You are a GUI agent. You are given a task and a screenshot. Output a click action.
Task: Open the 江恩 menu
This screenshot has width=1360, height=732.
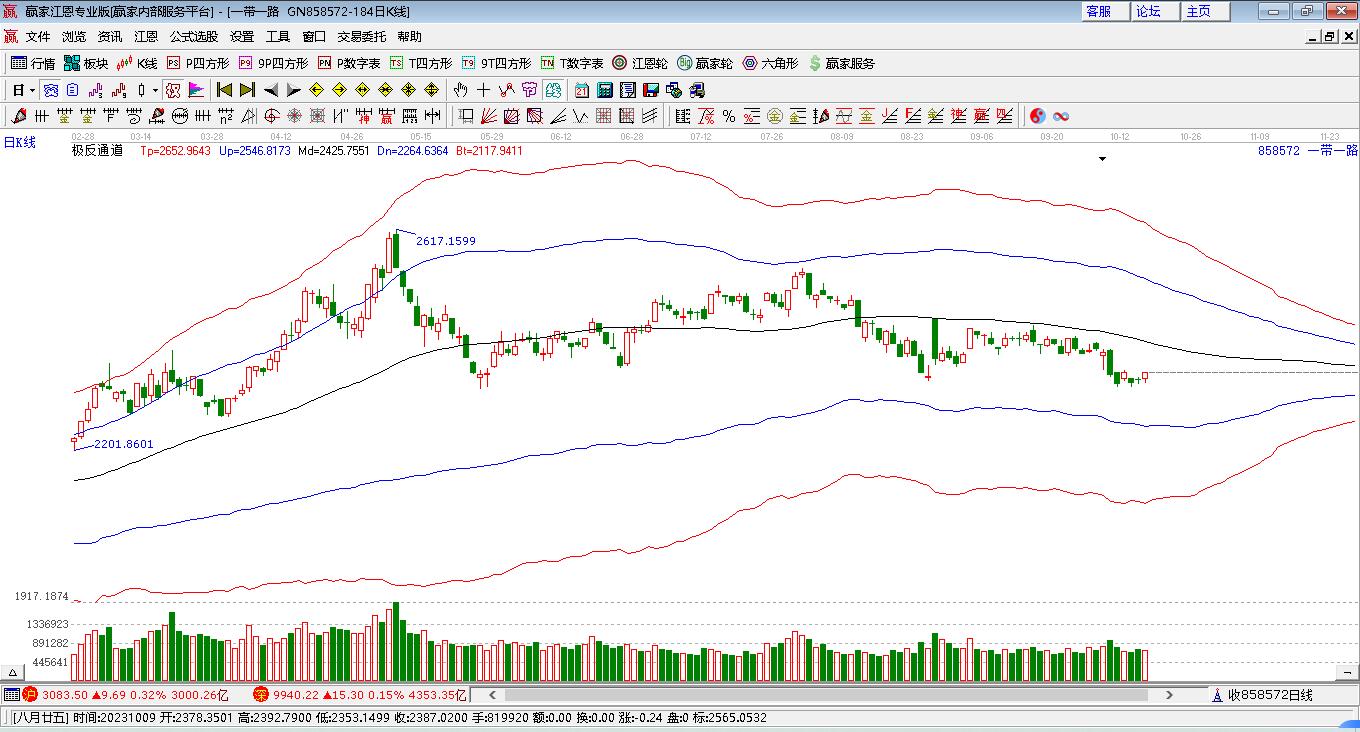point(146,37)
